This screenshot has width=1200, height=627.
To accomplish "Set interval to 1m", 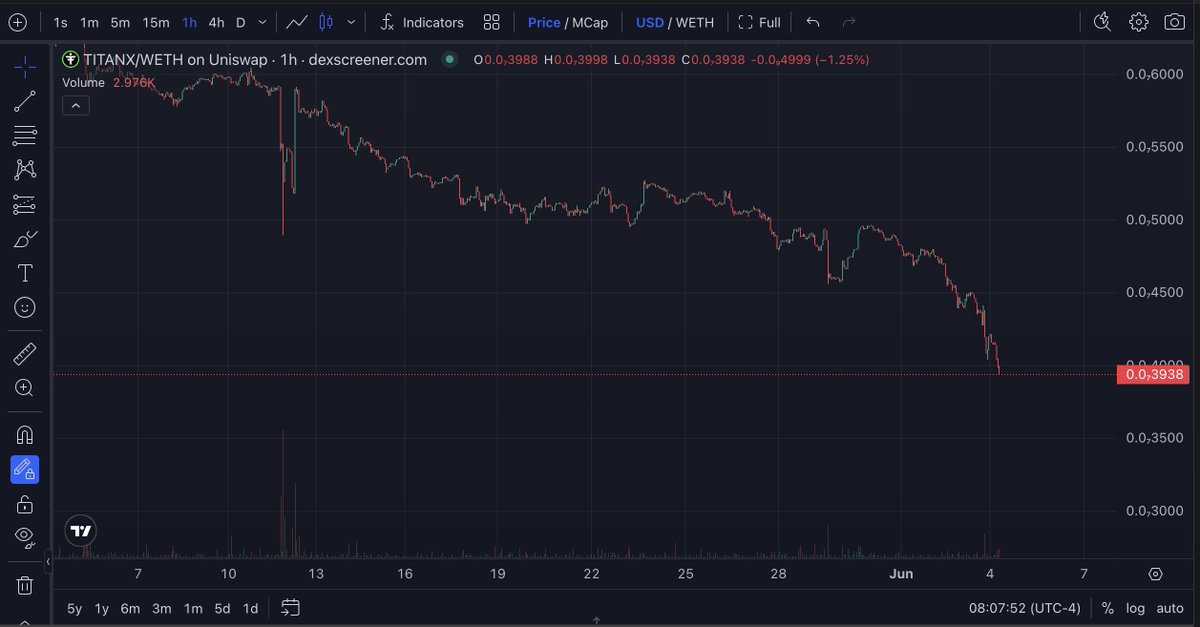I will click(x=89, y=22).
